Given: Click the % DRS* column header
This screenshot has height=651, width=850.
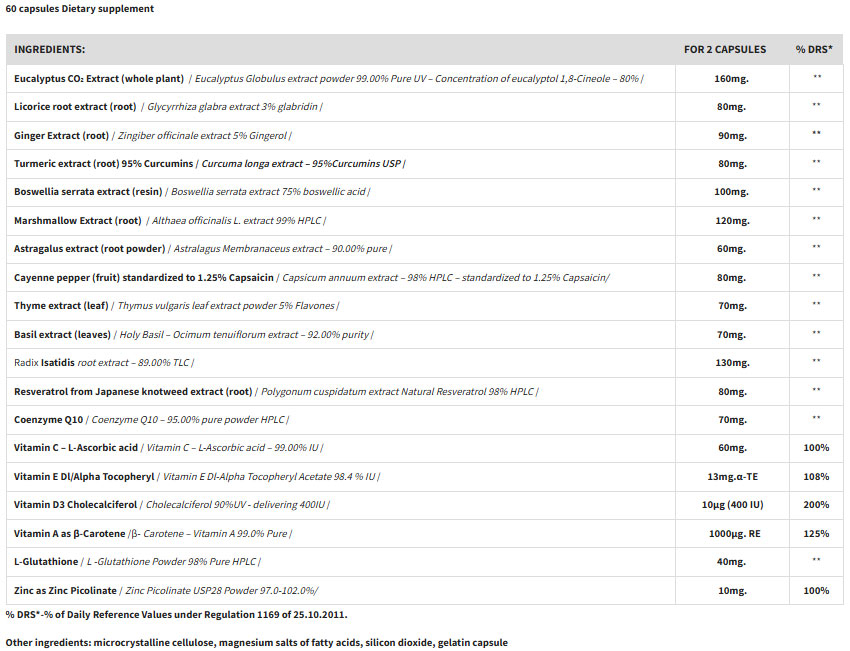Looking at the screenshot, I should point(815,49).
